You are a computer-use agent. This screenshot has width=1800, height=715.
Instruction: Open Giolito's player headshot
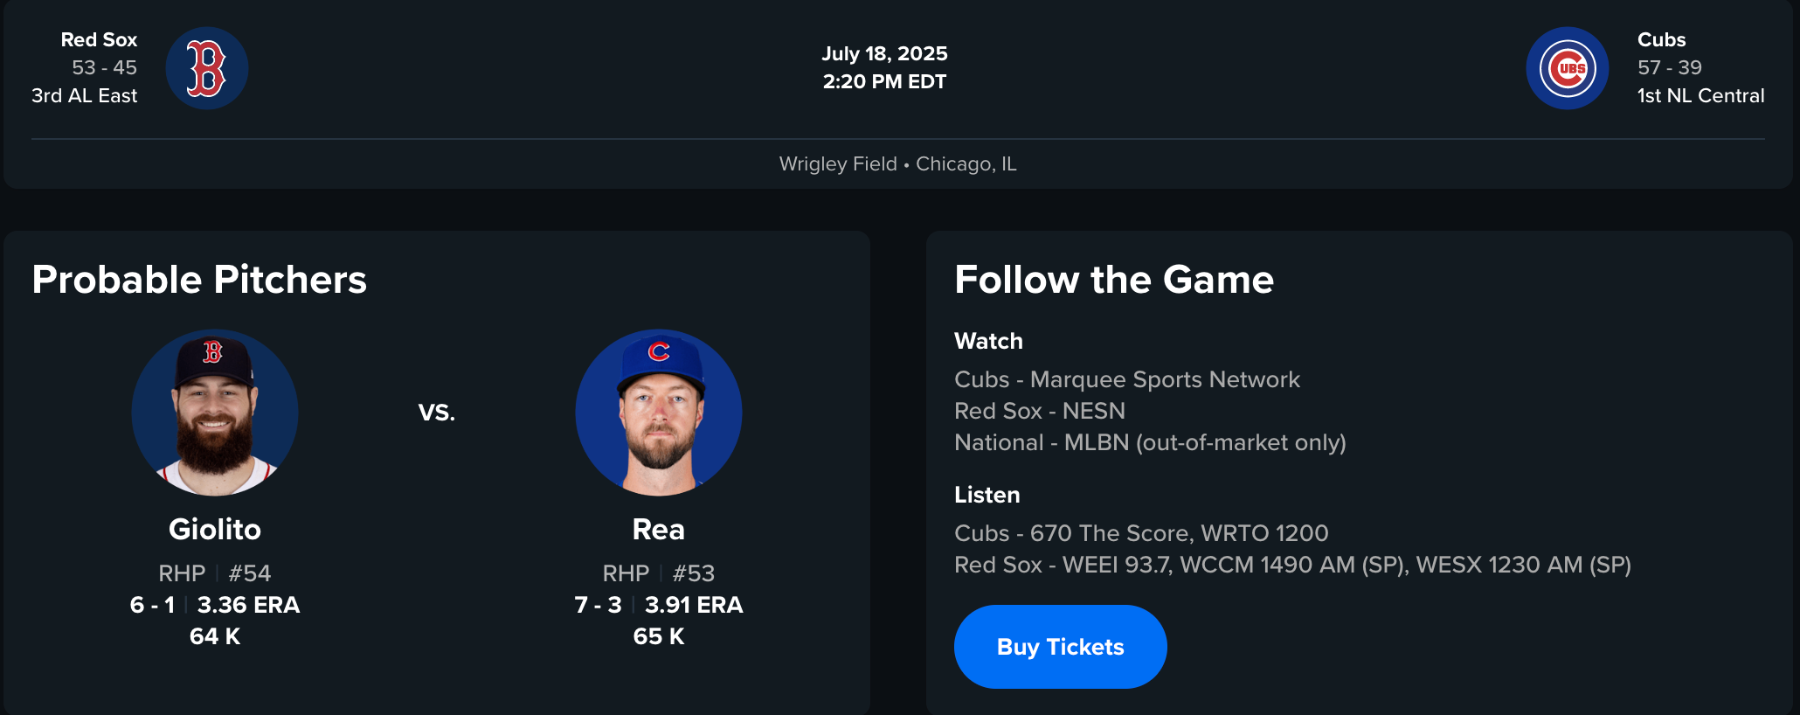pos(215,412)
